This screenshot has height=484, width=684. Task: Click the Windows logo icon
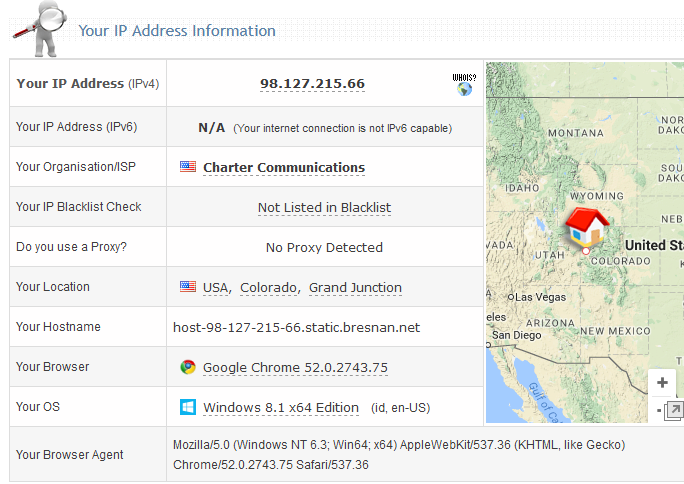[x=188, y=407]
